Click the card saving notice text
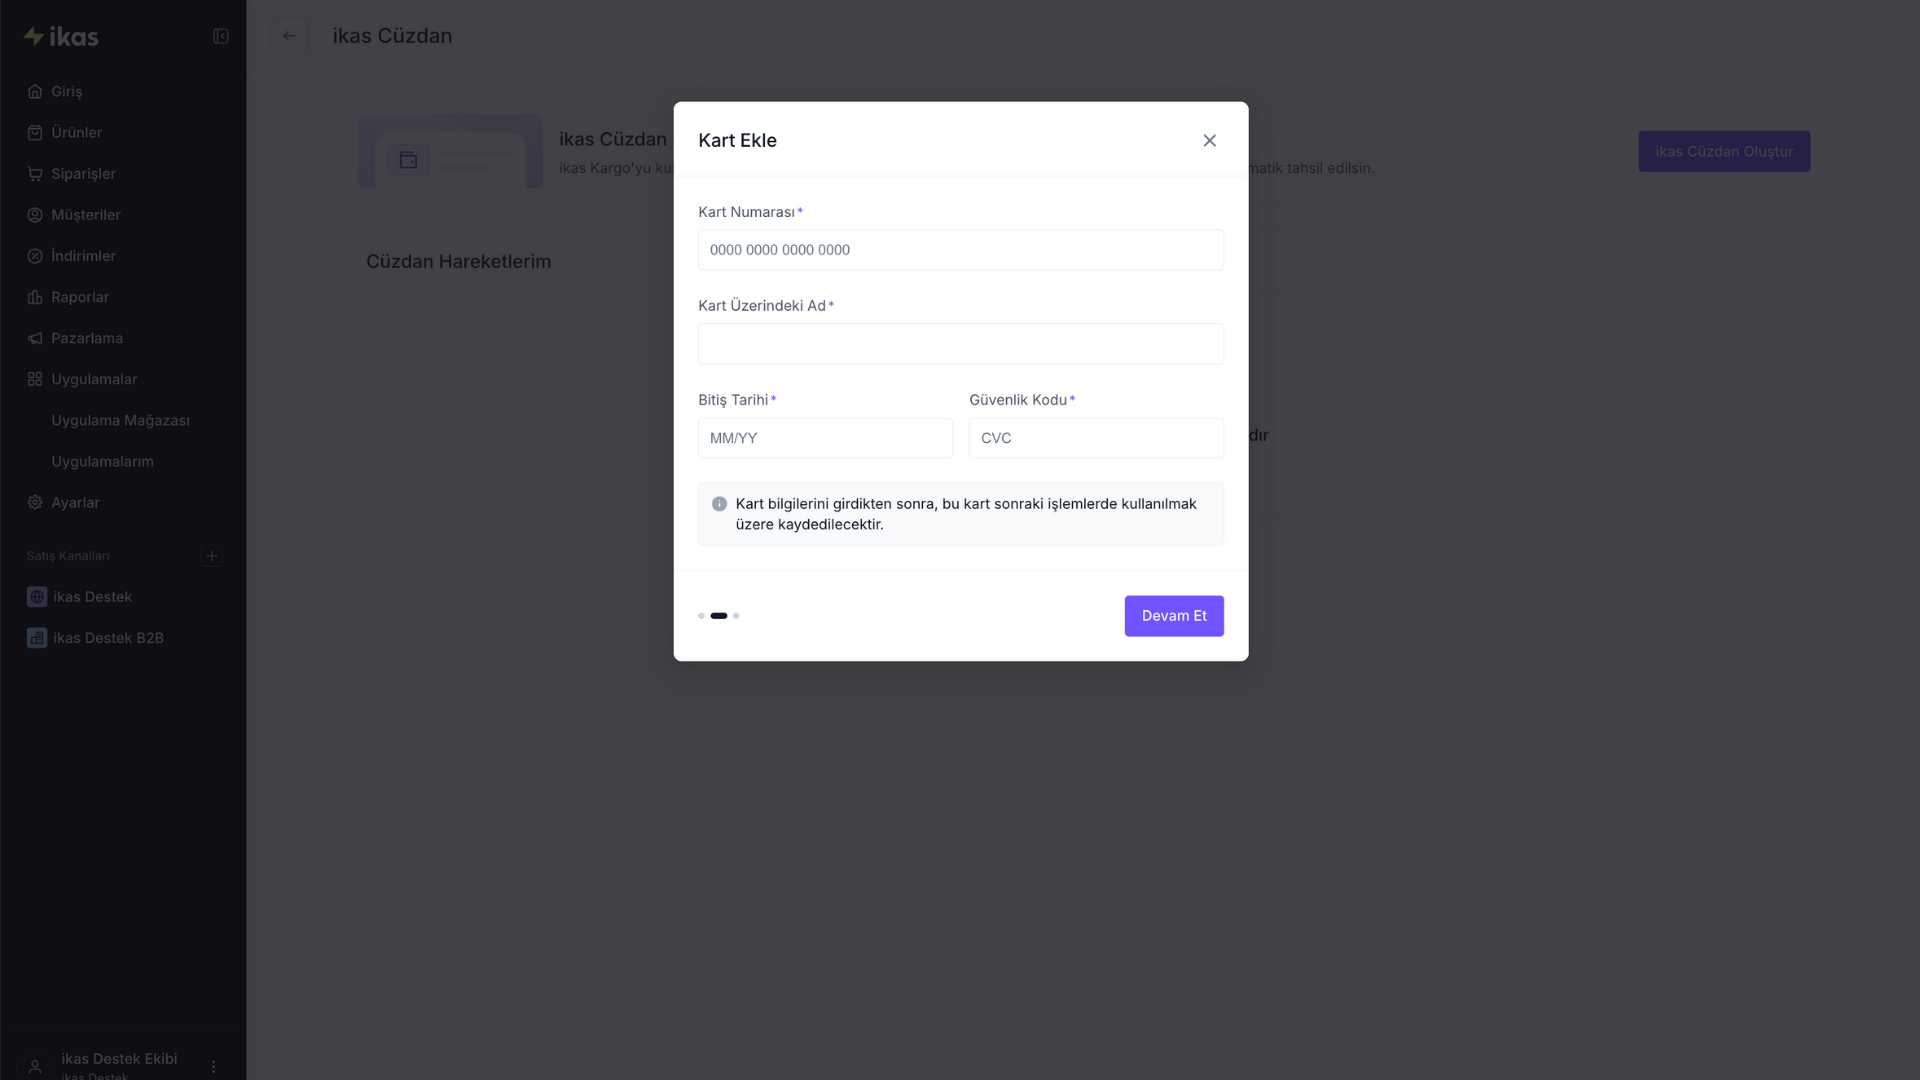 [966, 514]
